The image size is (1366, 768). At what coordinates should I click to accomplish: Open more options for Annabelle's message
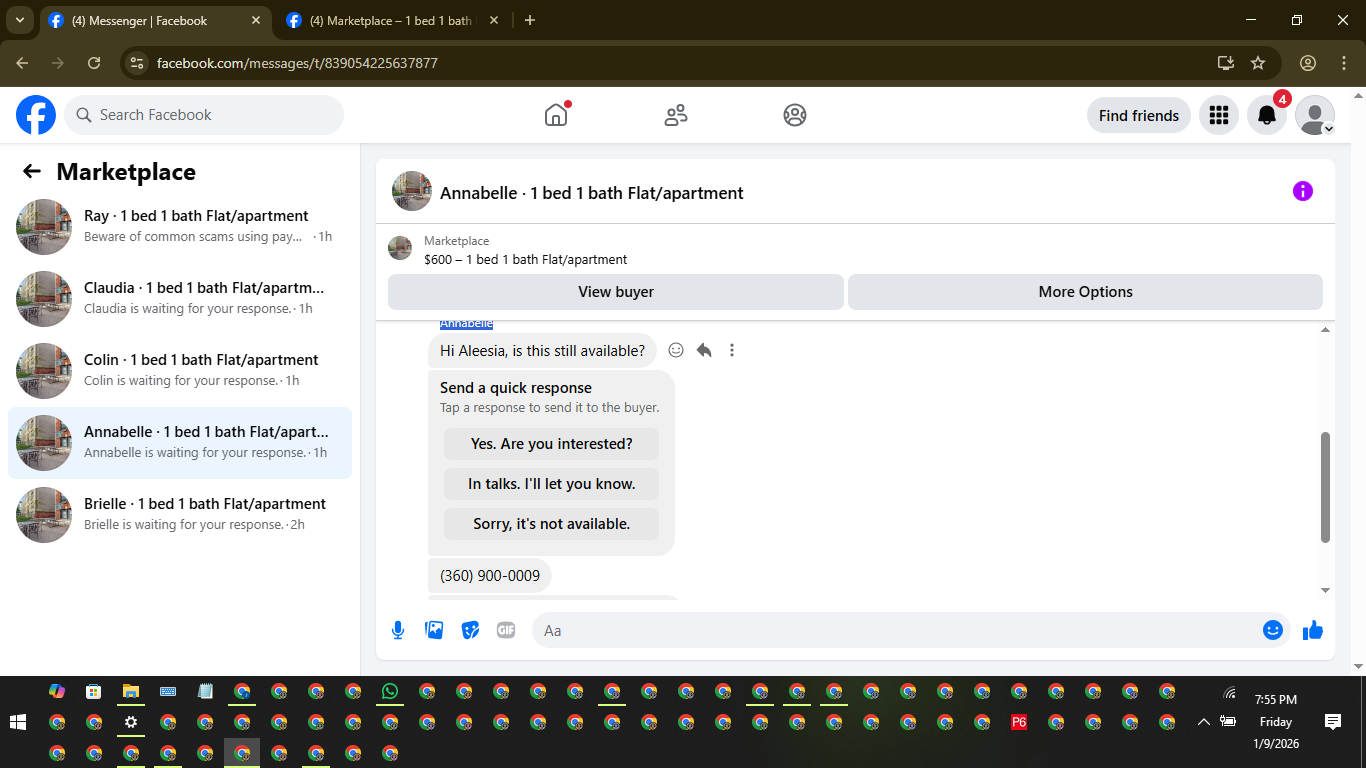(732, 350)
